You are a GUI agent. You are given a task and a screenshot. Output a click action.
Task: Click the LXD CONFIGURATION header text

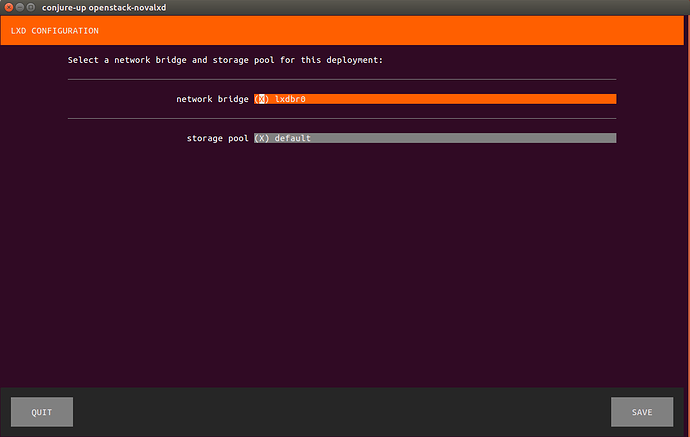tap(55, 31)
